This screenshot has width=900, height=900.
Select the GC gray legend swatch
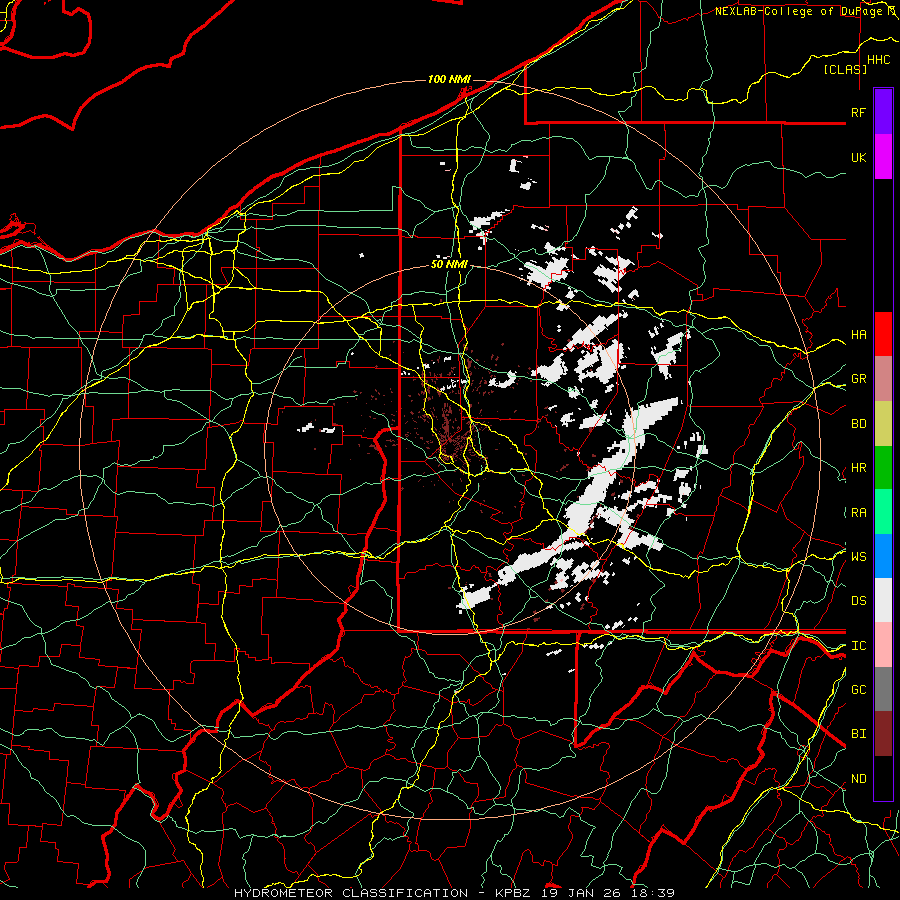883,689
